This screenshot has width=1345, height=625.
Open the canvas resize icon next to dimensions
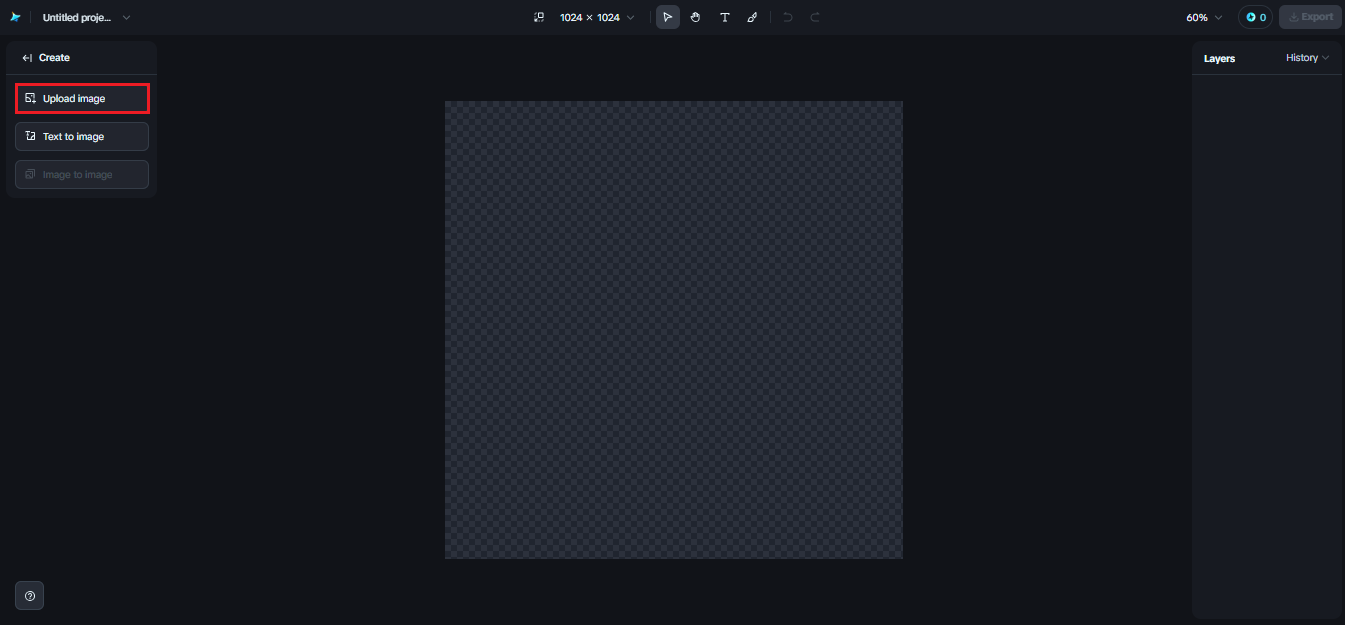(x=539, y=17)
